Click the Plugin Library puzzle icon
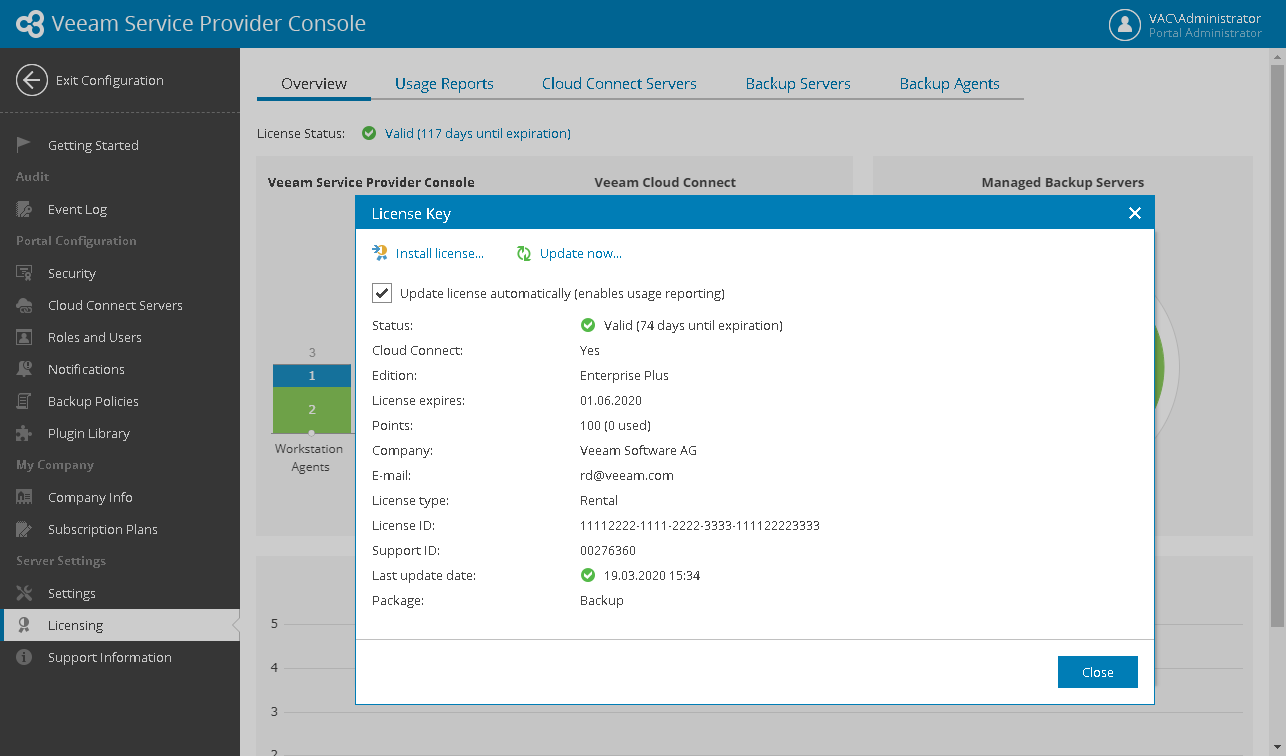This screenshot has height=756, width=1286. [24, 433]
